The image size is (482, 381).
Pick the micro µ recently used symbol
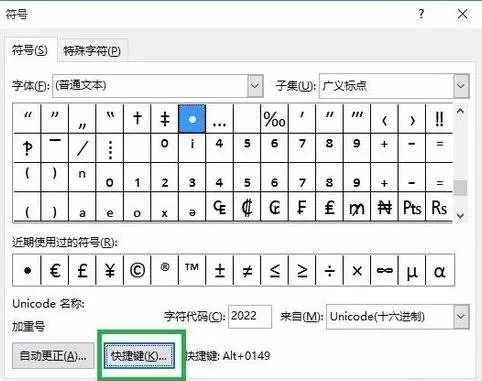(412, 270)
